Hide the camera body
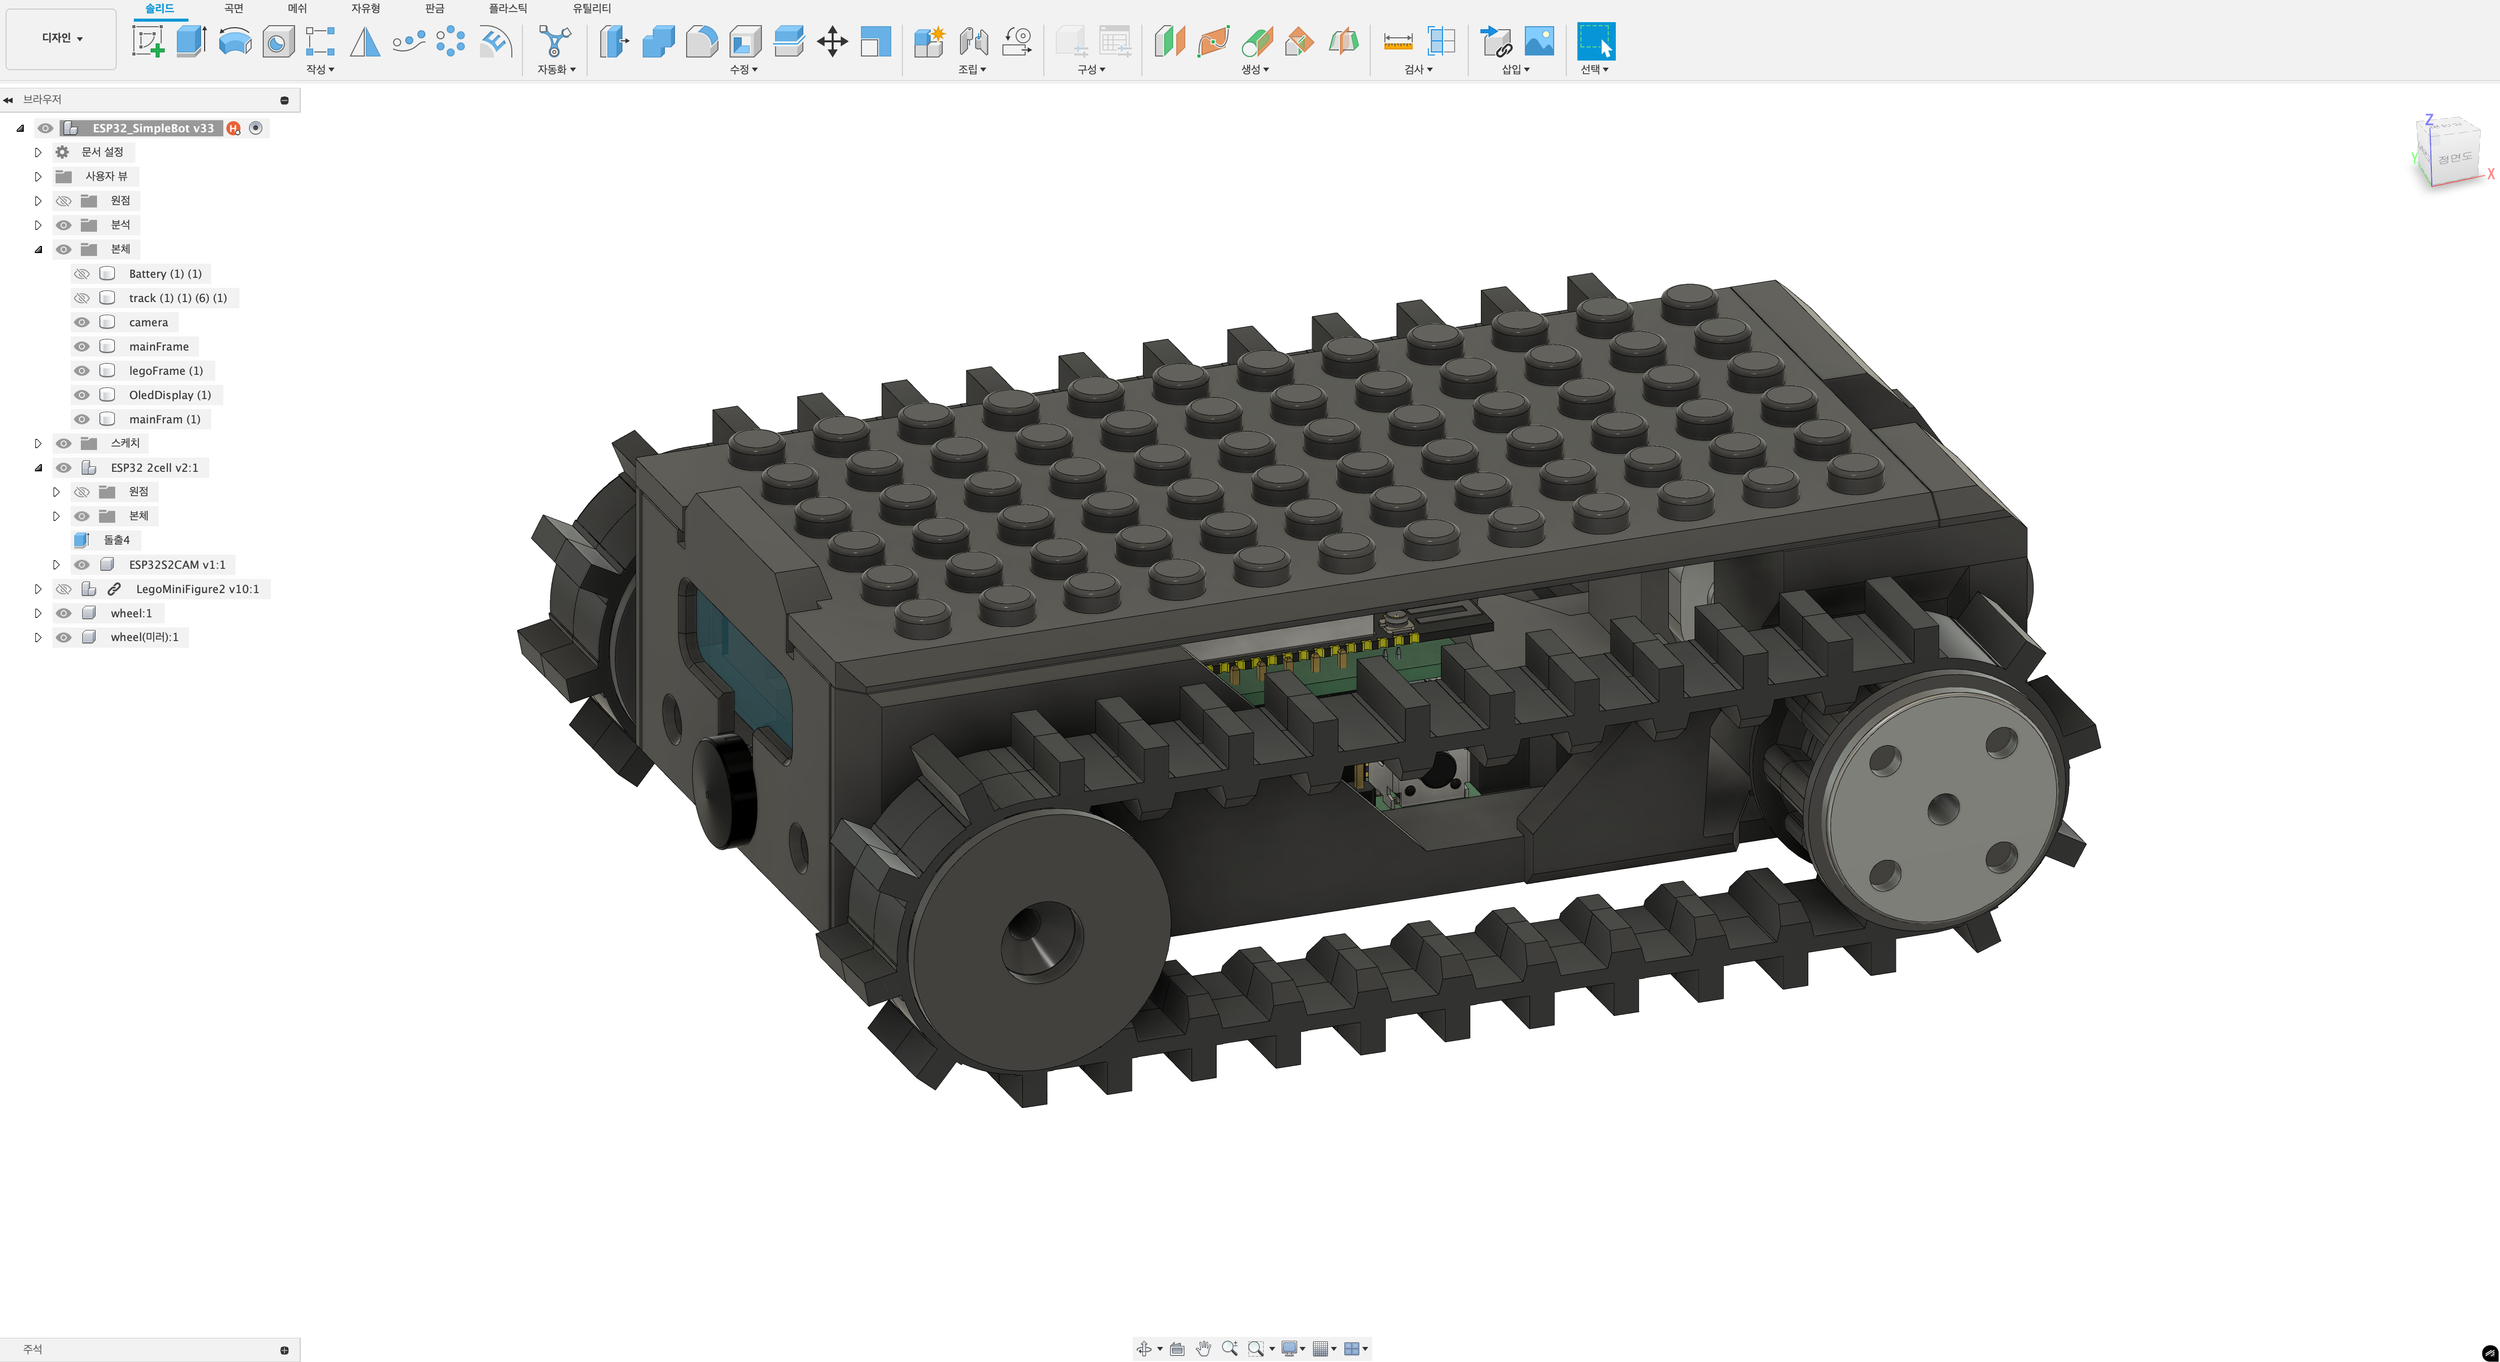The height and width of the screenshot is (1362, 2500). pos(82,322)
